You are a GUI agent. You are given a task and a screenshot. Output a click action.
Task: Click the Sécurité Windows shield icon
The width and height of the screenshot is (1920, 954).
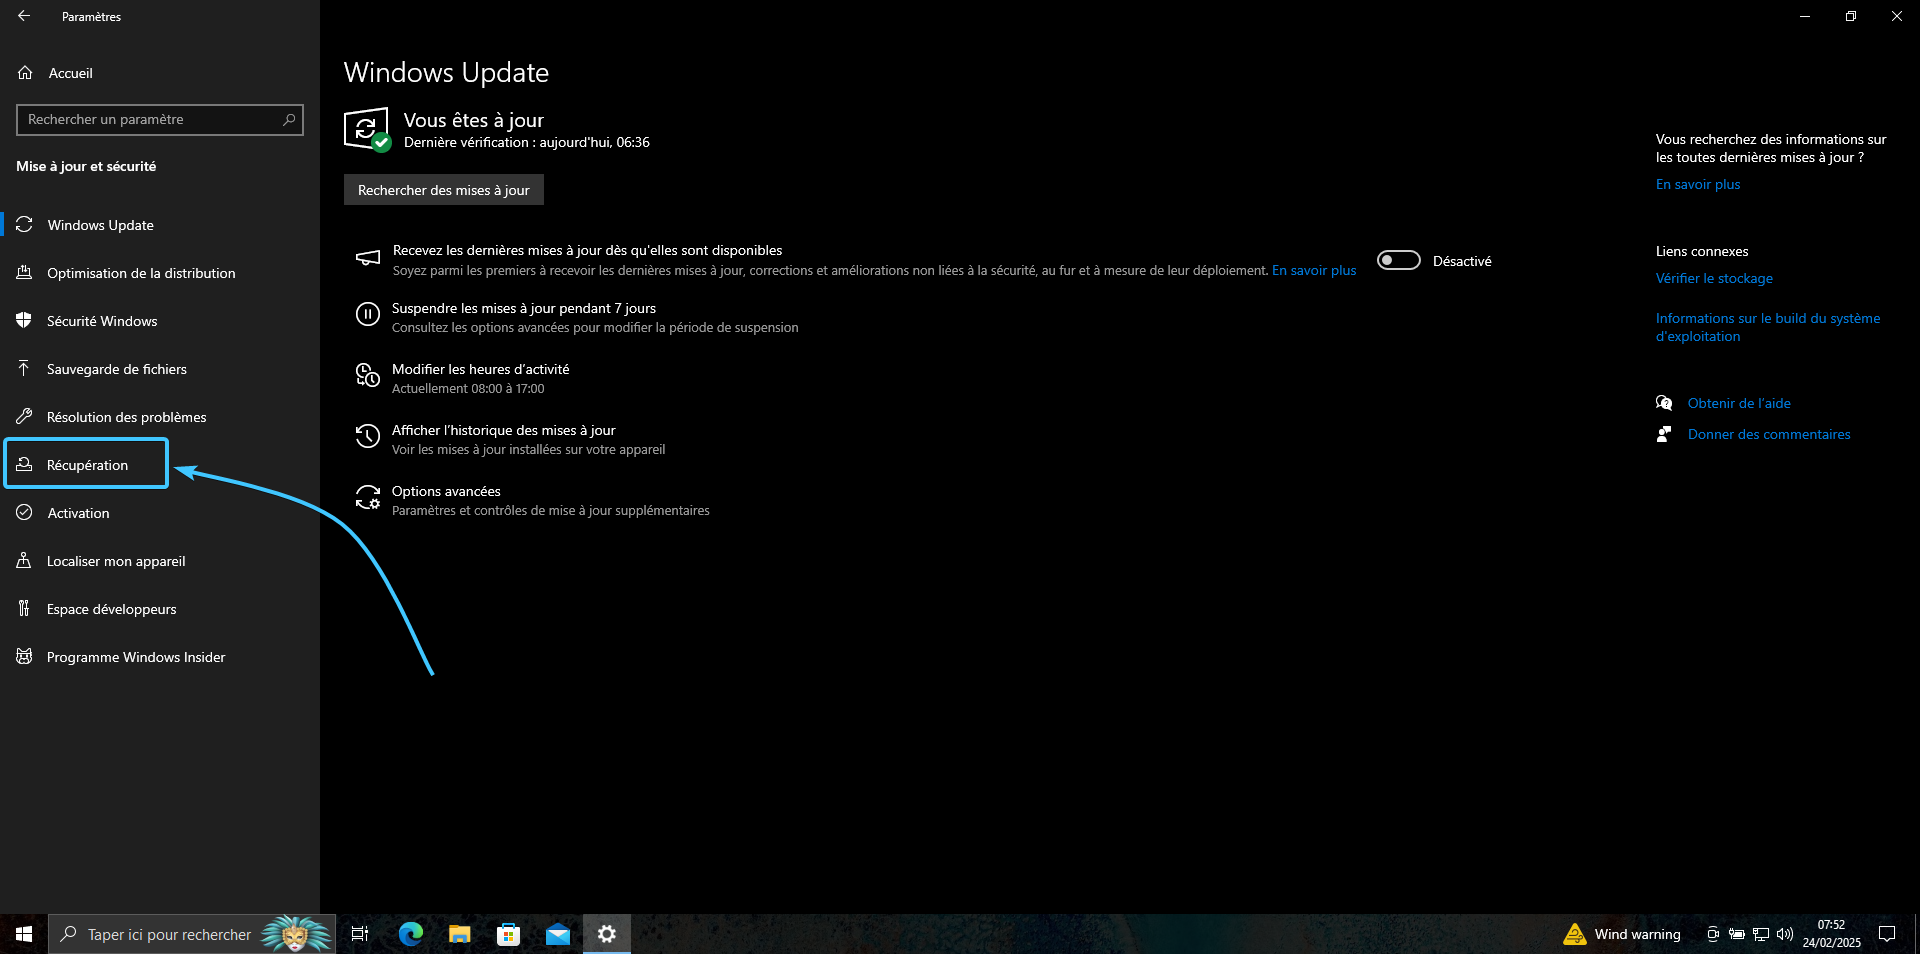pos(24,321)
